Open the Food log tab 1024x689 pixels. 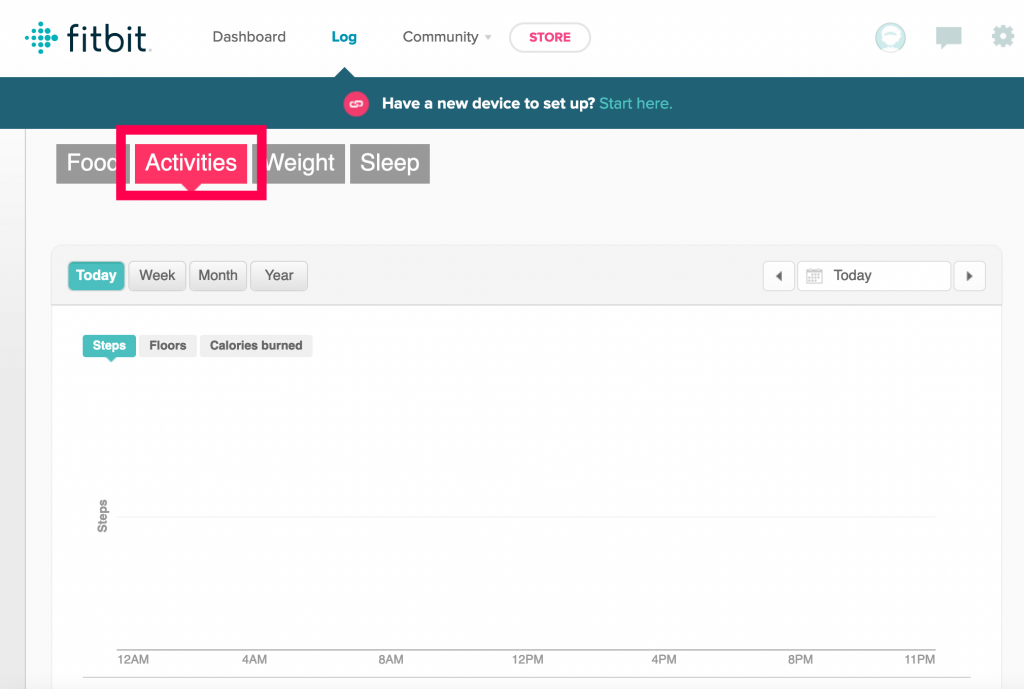click(88, 163)
